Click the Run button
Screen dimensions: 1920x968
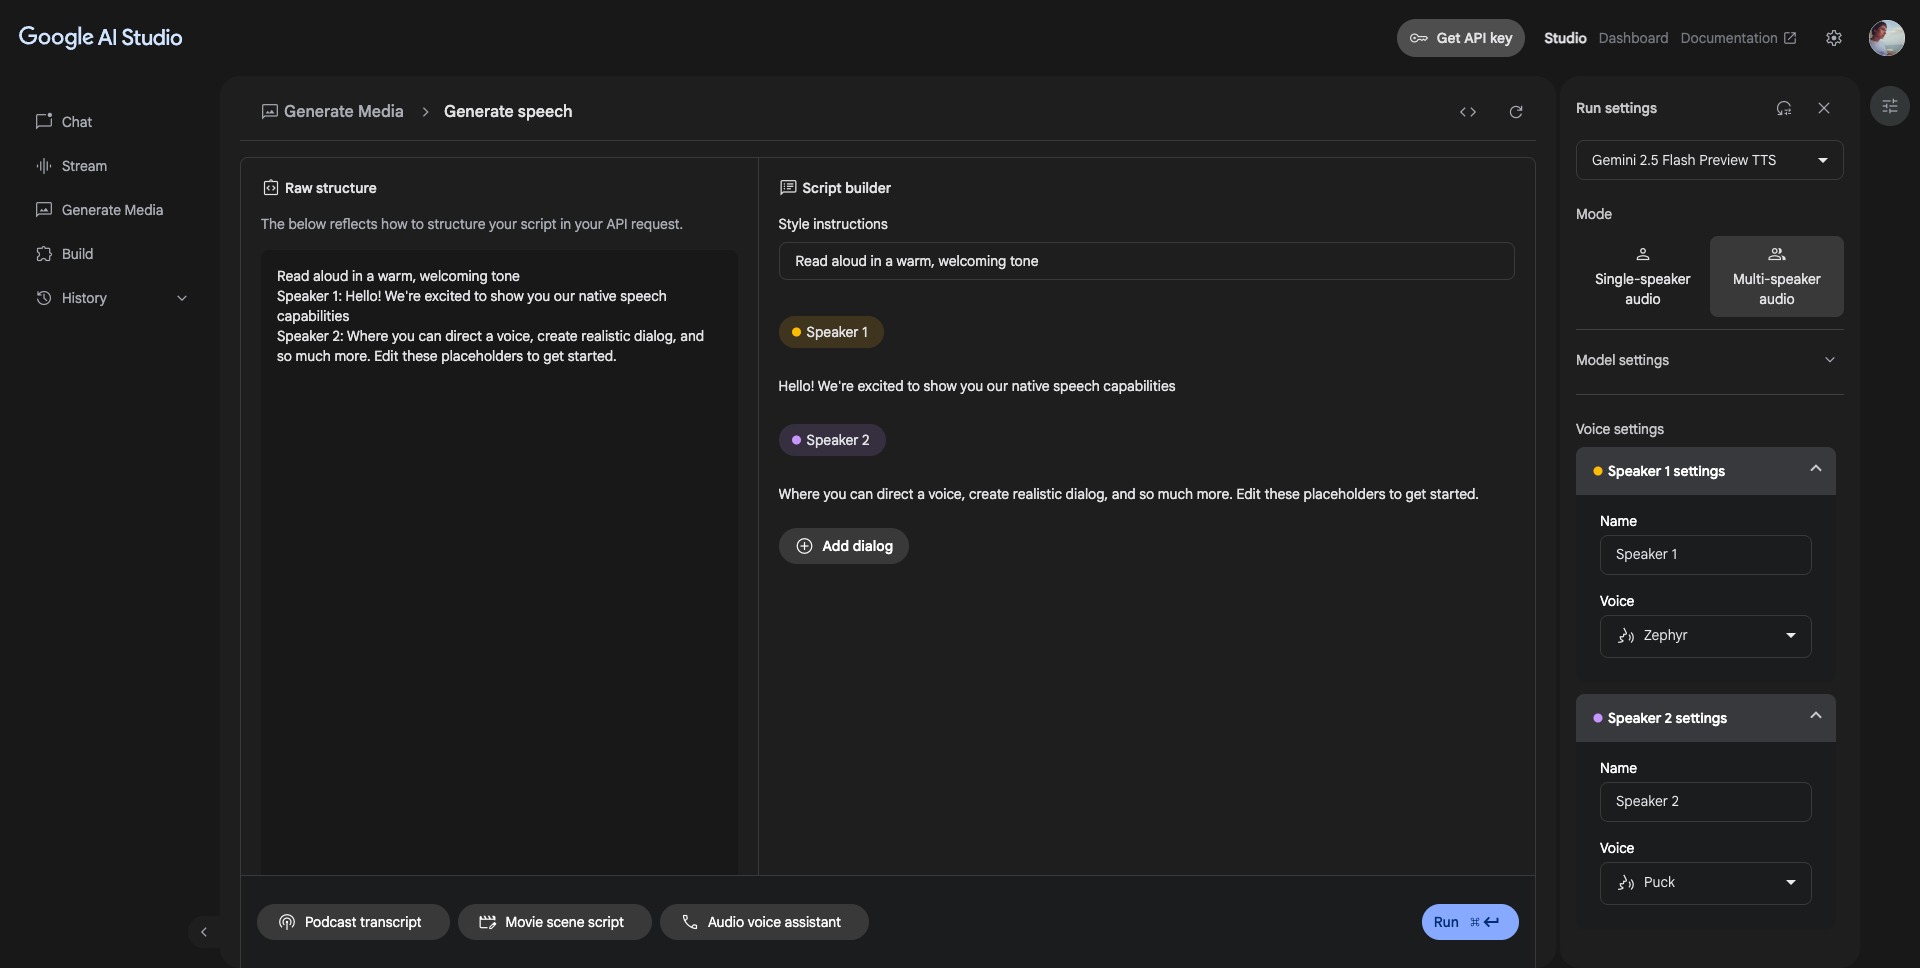[x=1470, y=922]
